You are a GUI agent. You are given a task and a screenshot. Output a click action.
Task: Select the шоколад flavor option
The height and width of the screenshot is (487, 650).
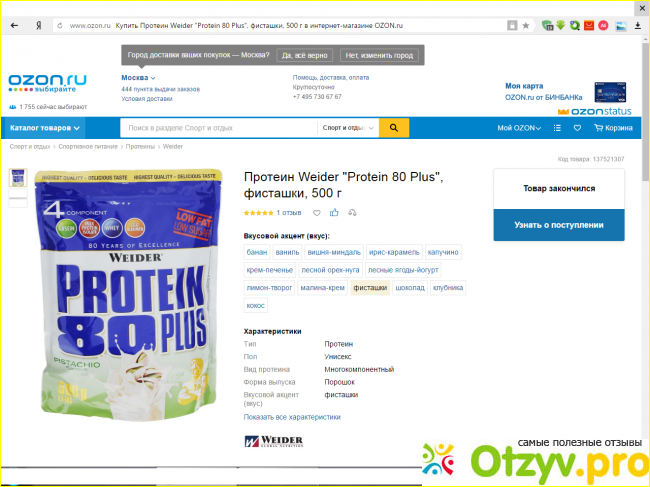[x=410, y=288]
